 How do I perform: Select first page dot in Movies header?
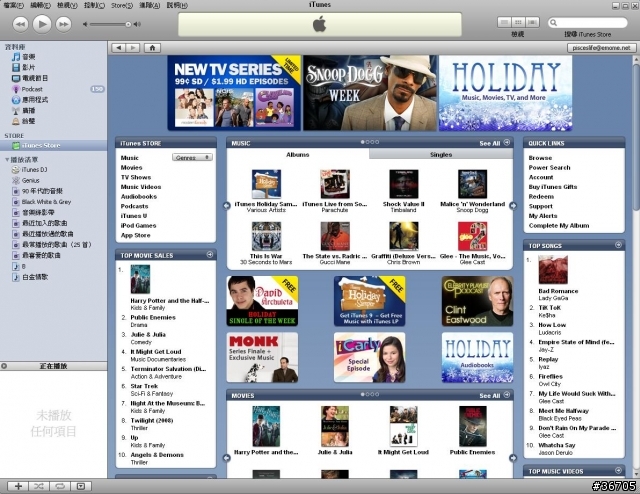362,394
